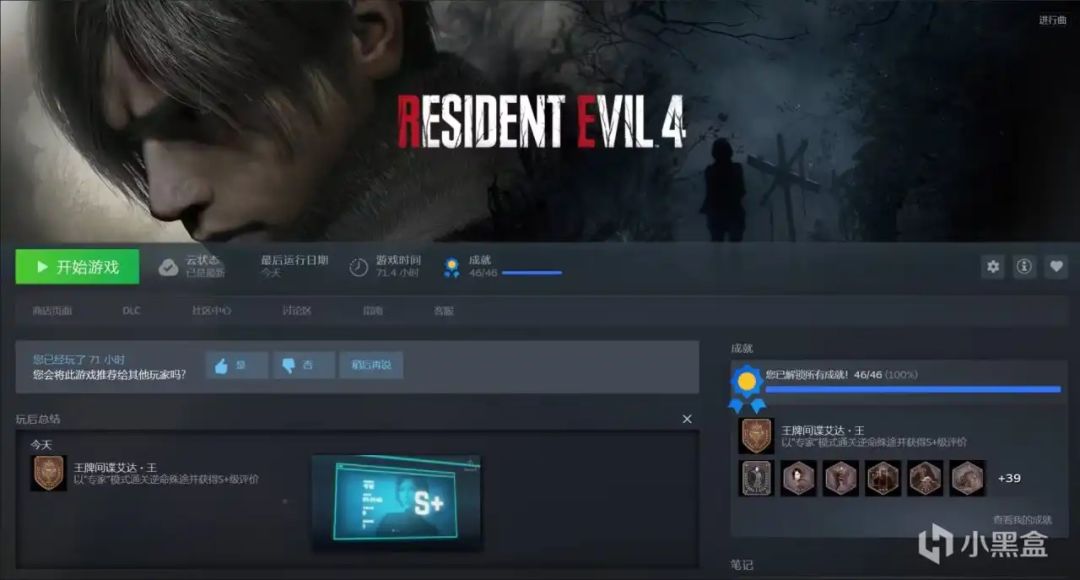
Task: Click the sixth hexagon achievement badge before +39
Action: pyautogui.click(x=968, y=478)
